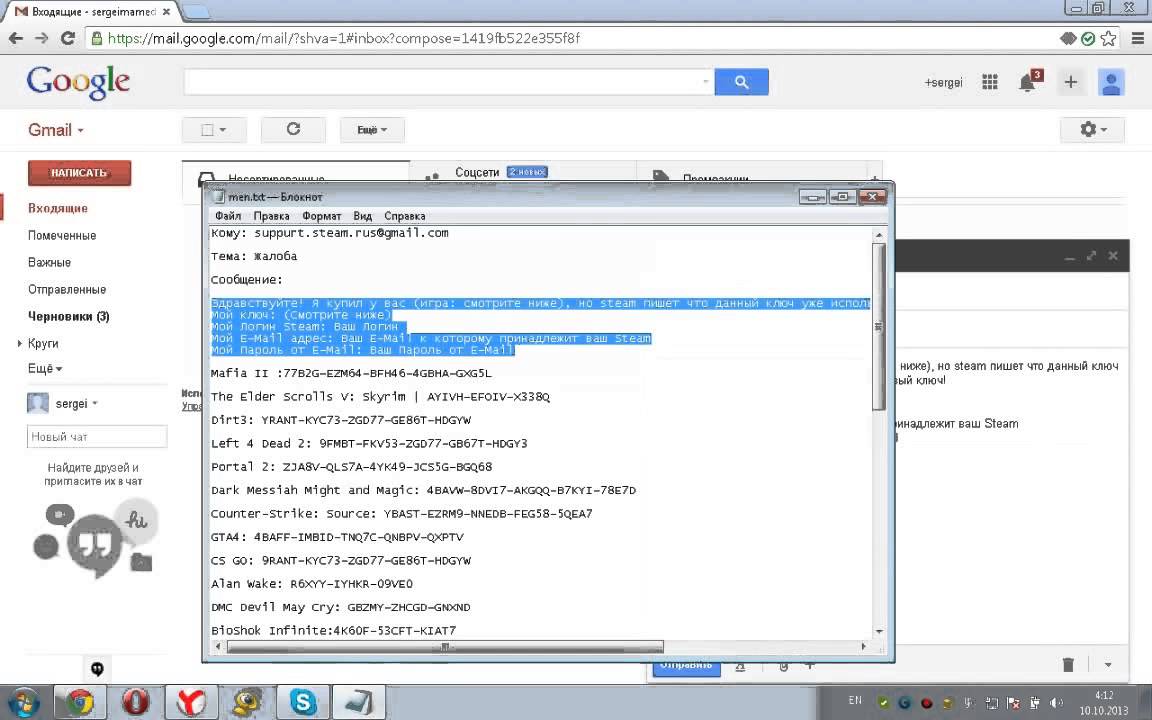Open the select checkbox dropdown arrow
The height and width of the screenshot is (720, 1152).
223,130
